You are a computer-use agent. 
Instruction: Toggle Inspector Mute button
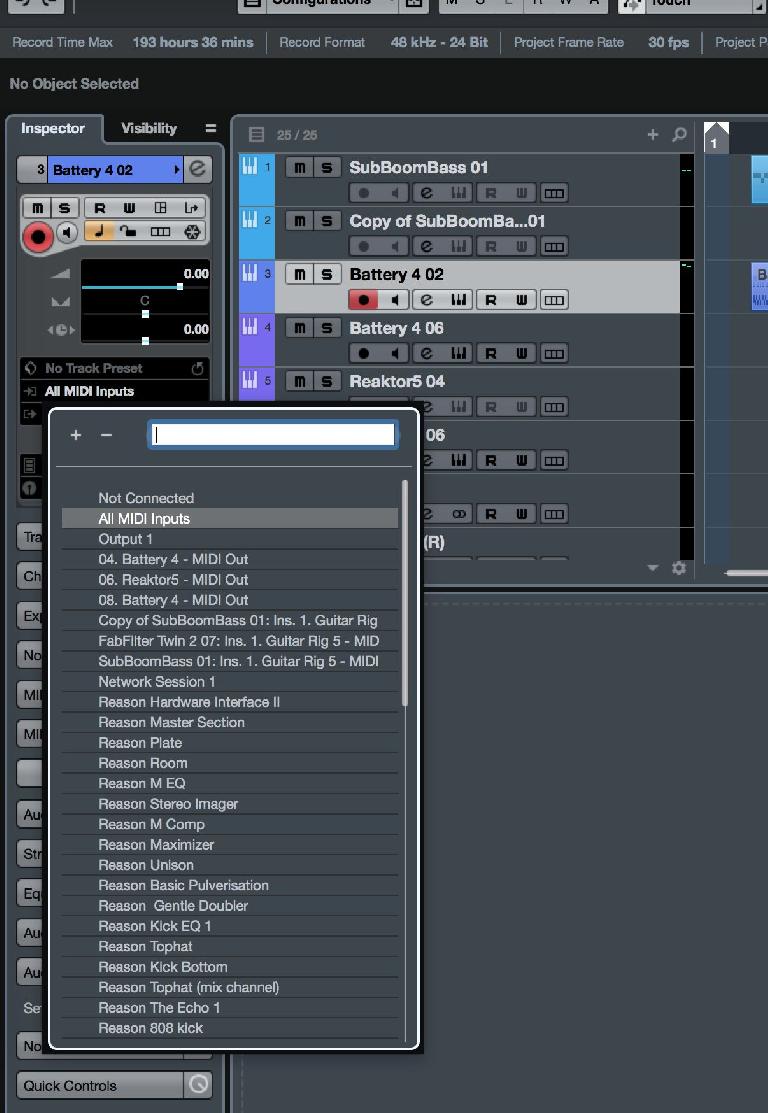pos(38,208)
